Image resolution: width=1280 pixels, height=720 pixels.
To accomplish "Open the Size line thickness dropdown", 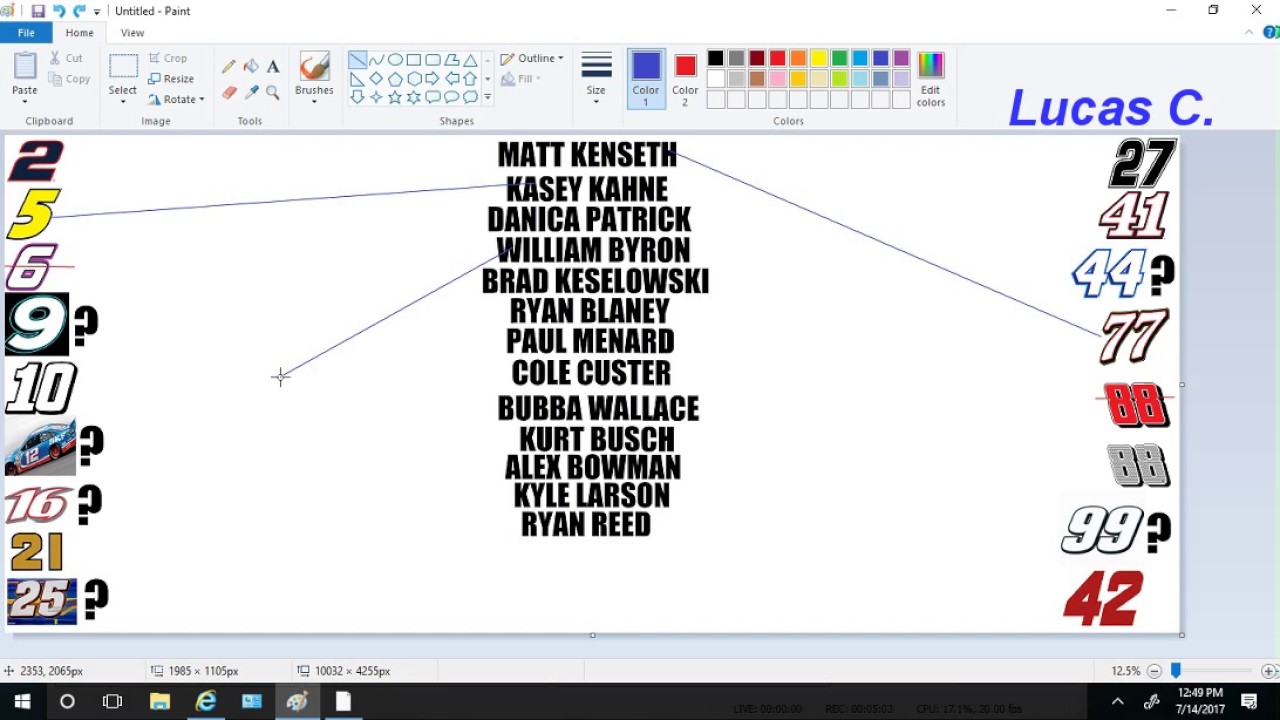I will pyautogui.click(x=596, y=78).
